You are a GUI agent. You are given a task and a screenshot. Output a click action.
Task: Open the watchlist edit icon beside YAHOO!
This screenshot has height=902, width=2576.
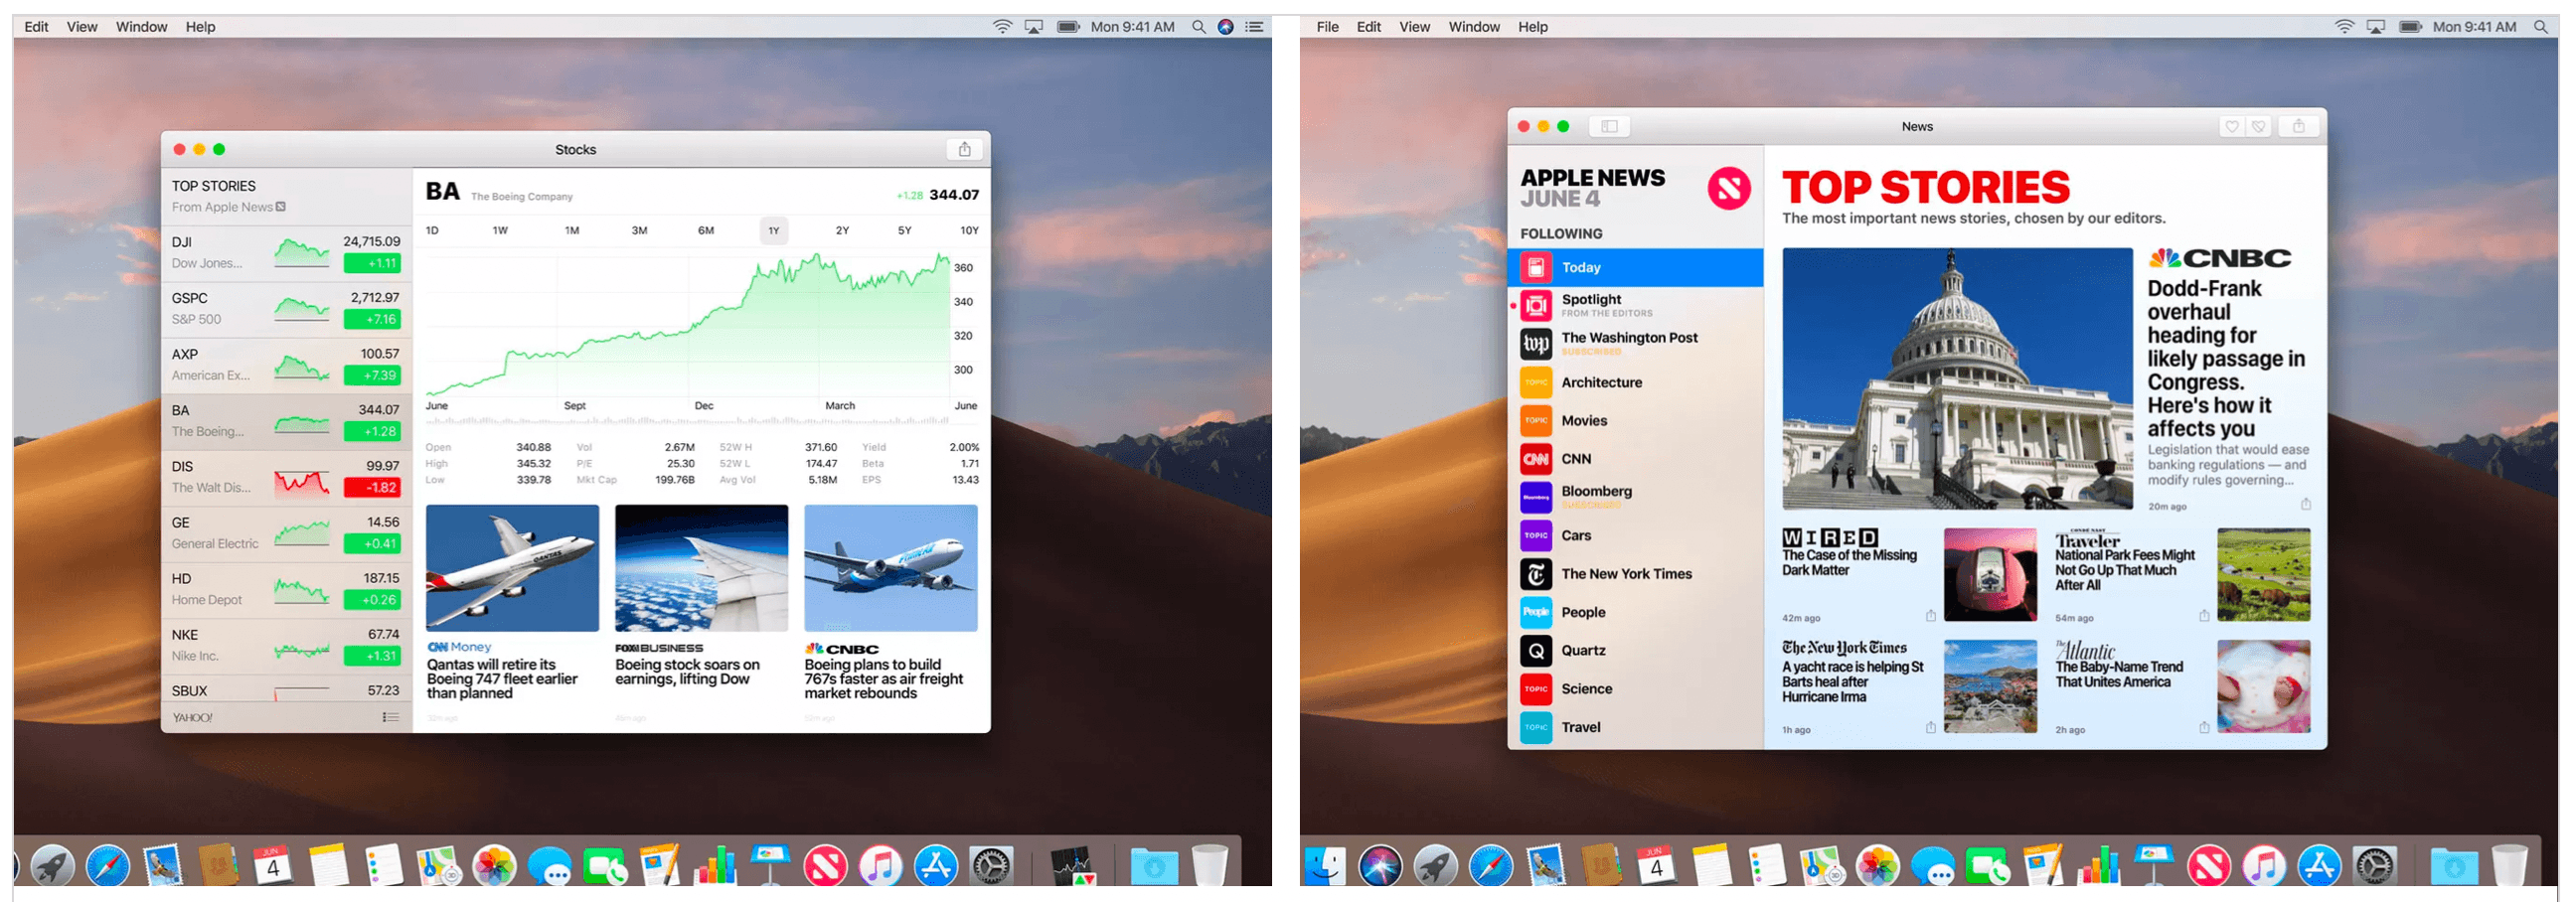391,717
